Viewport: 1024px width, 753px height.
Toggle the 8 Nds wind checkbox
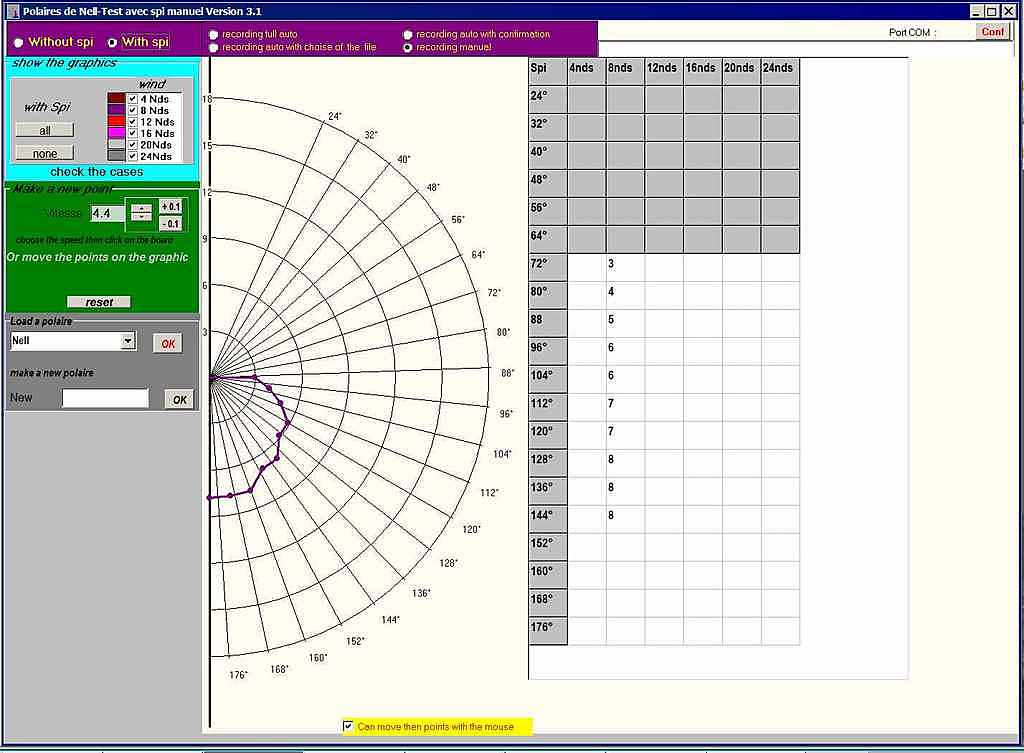(x=133, y=110)
